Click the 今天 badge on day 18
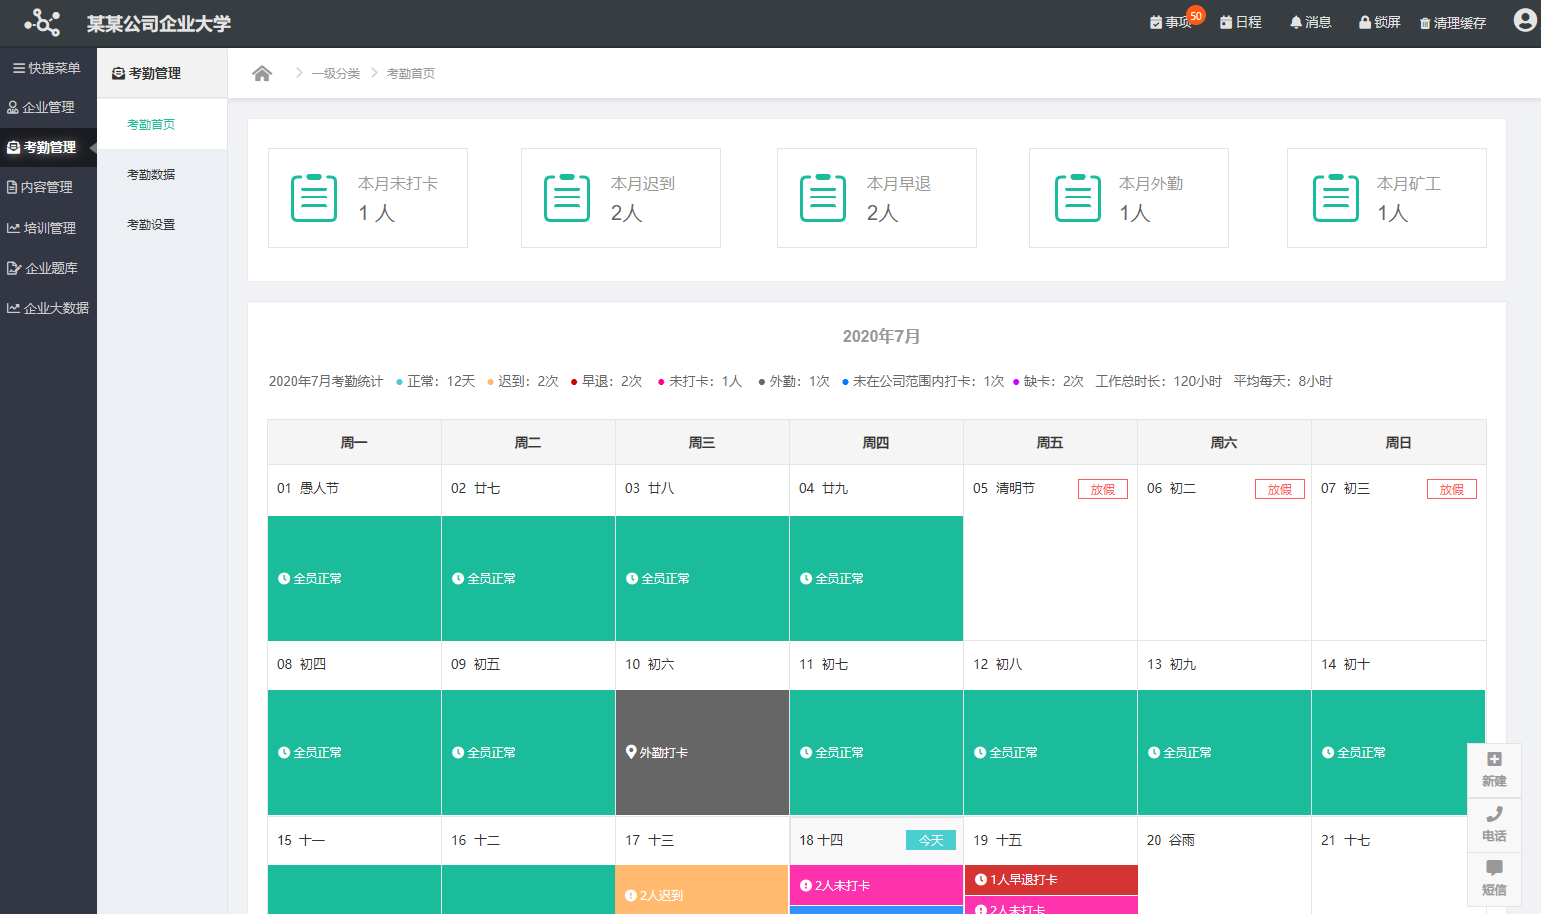1541x914 pixels. pyautogui.click(x=931, y=840)
